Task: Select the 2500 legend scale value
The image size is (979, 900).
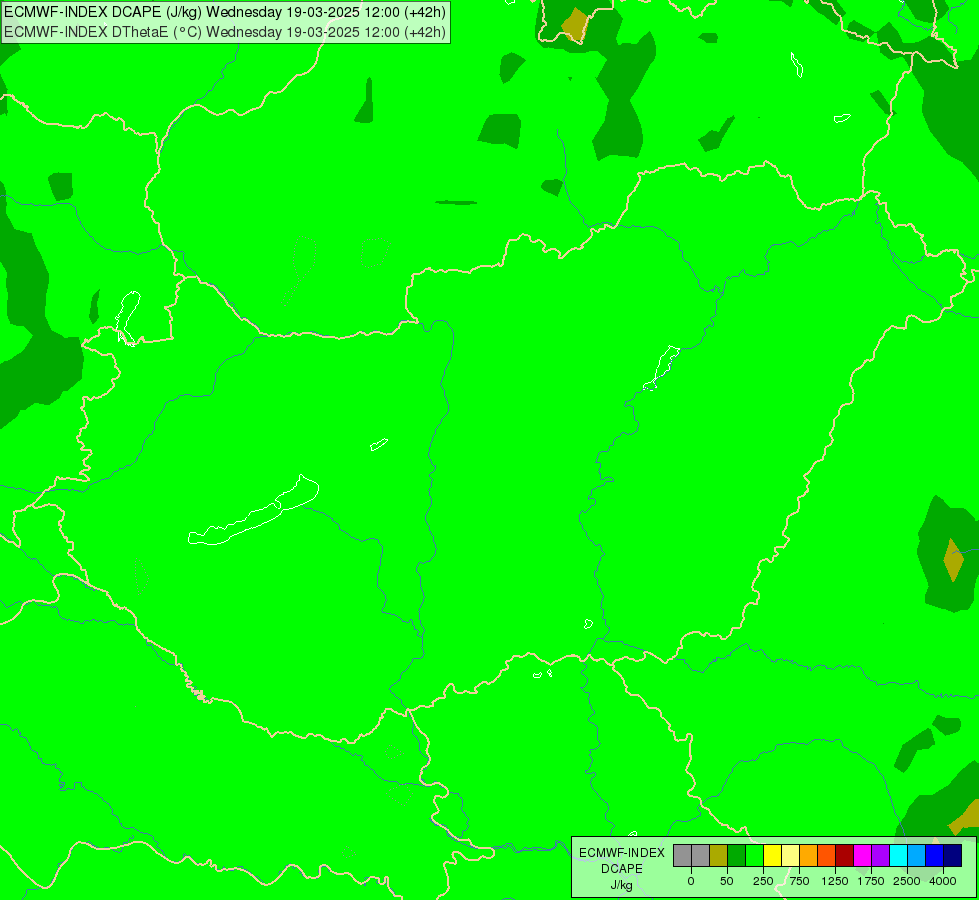Action: 907,881
